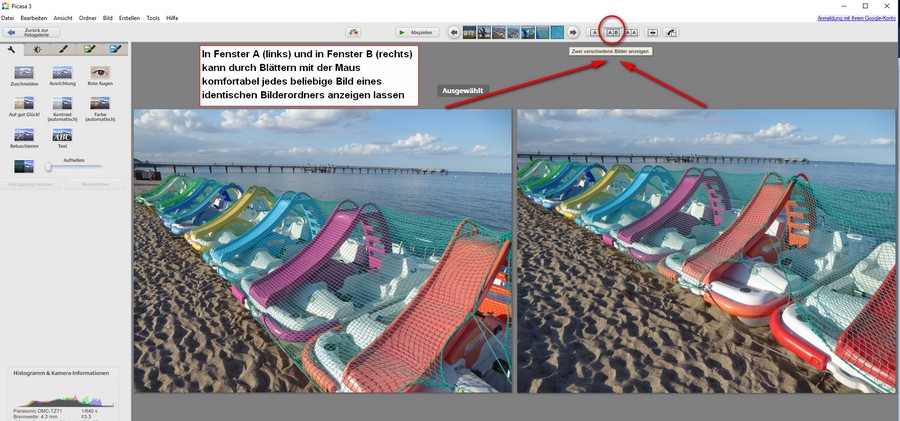Open the Erstellen menu
This screenshot has height=421, width=900.
coord(129,18)
